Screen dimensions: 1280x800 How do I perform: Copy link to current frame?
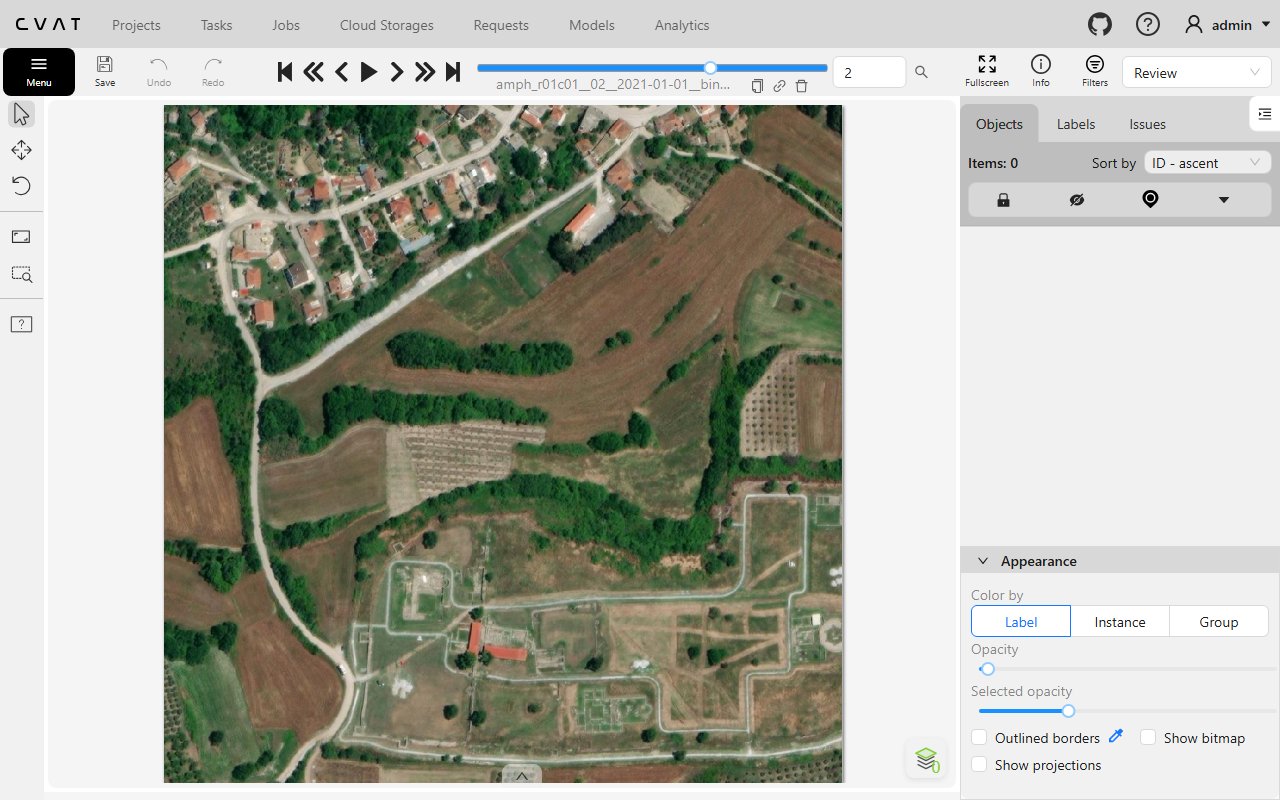(x=779, y=86)
